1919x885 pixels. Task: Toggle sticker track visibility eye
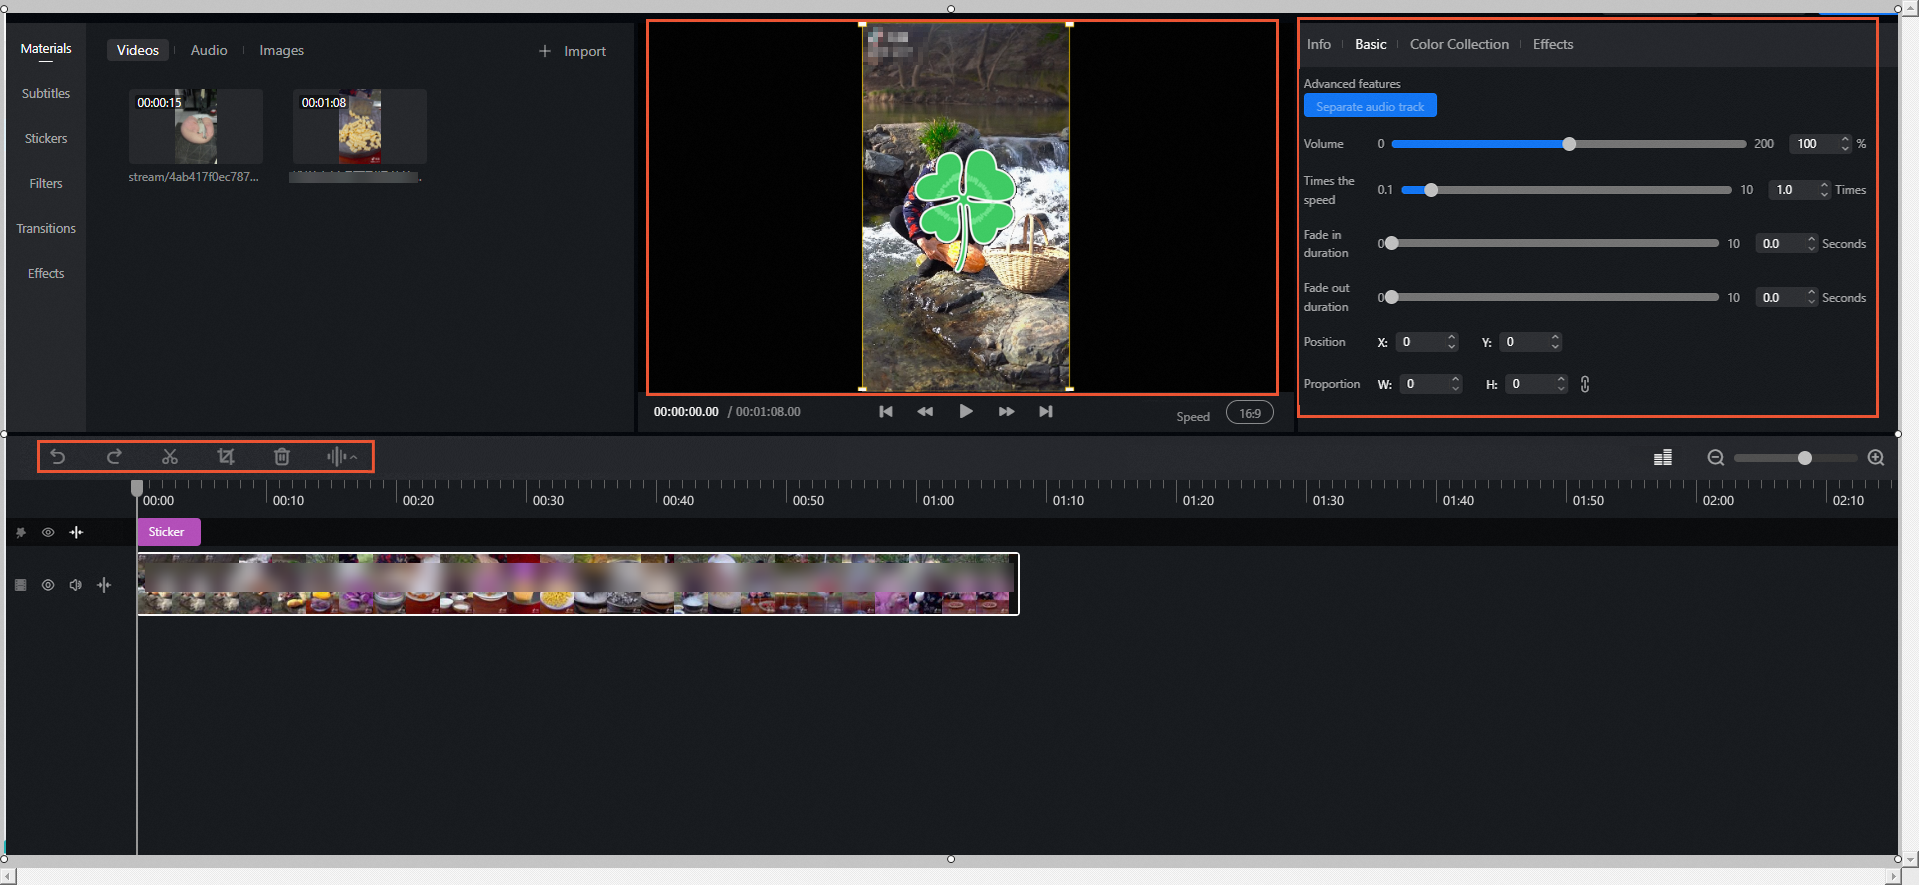pyautogui.click(x=48, y=532)
